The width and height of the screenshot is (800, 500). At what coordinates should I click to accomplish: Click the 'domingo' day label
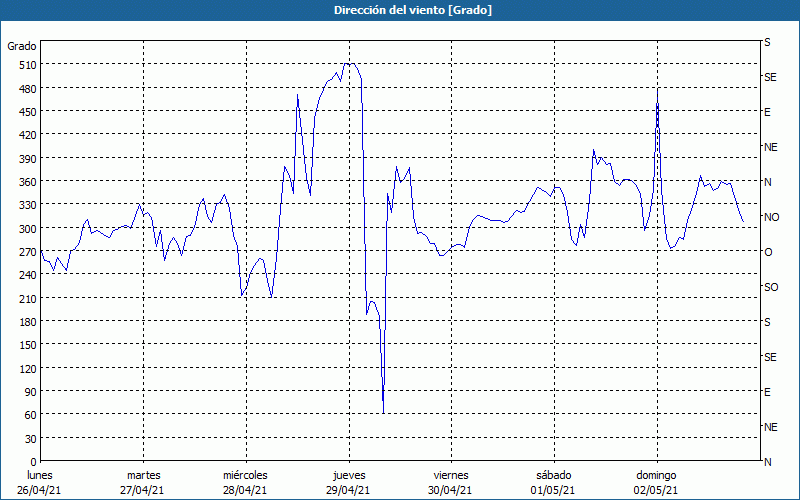pyautogui.click(x=656, y=475)
